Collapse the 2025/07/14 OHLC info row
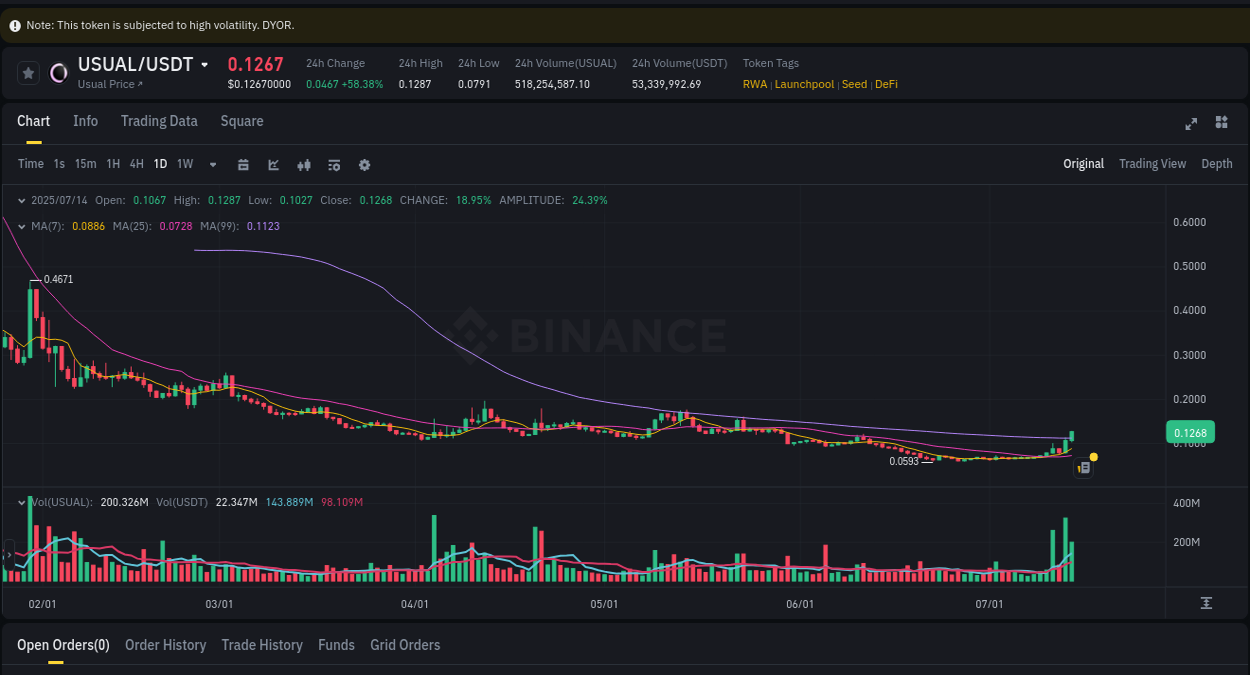 22,200
